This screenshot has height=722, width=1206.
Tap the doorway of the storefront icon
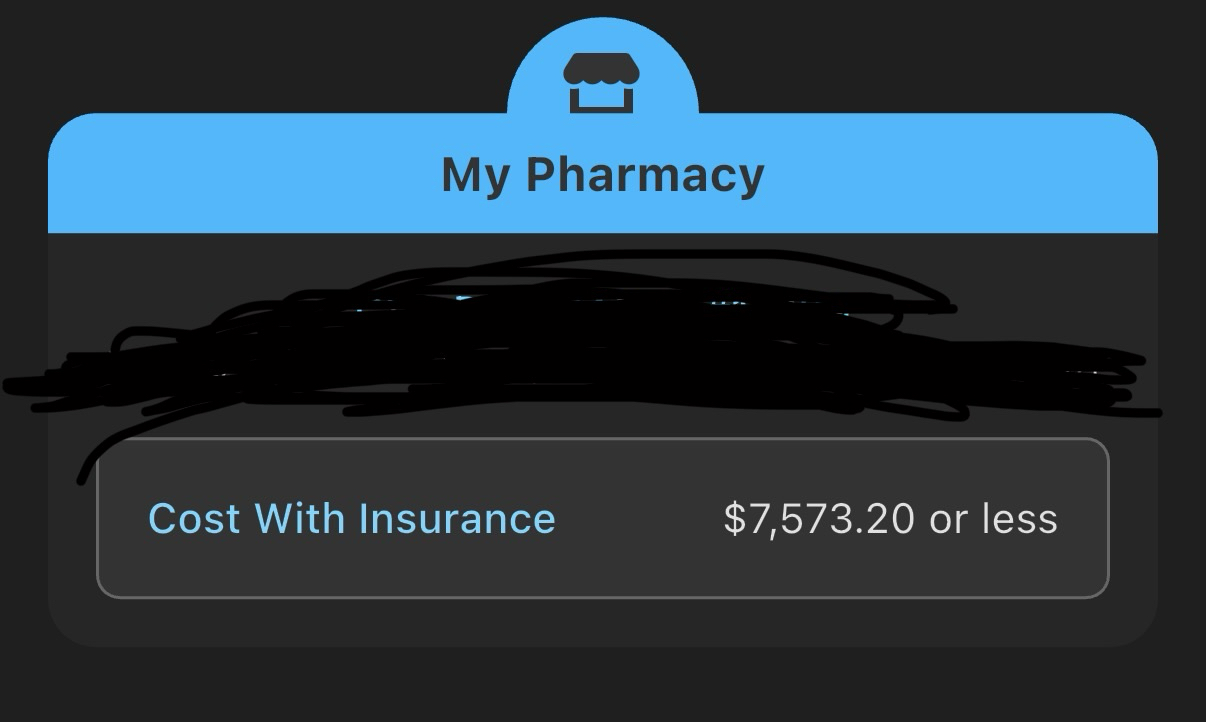601,97
